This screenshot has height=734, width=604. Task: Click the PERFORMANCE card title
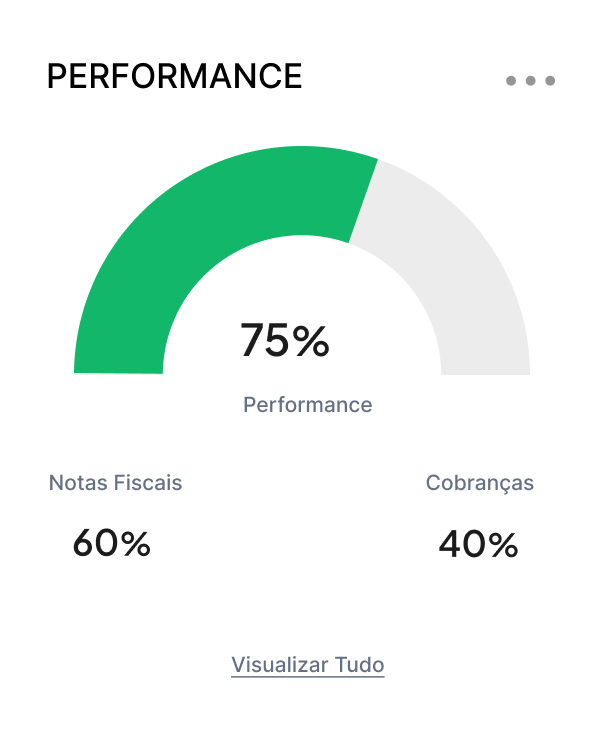pos(174,76)
